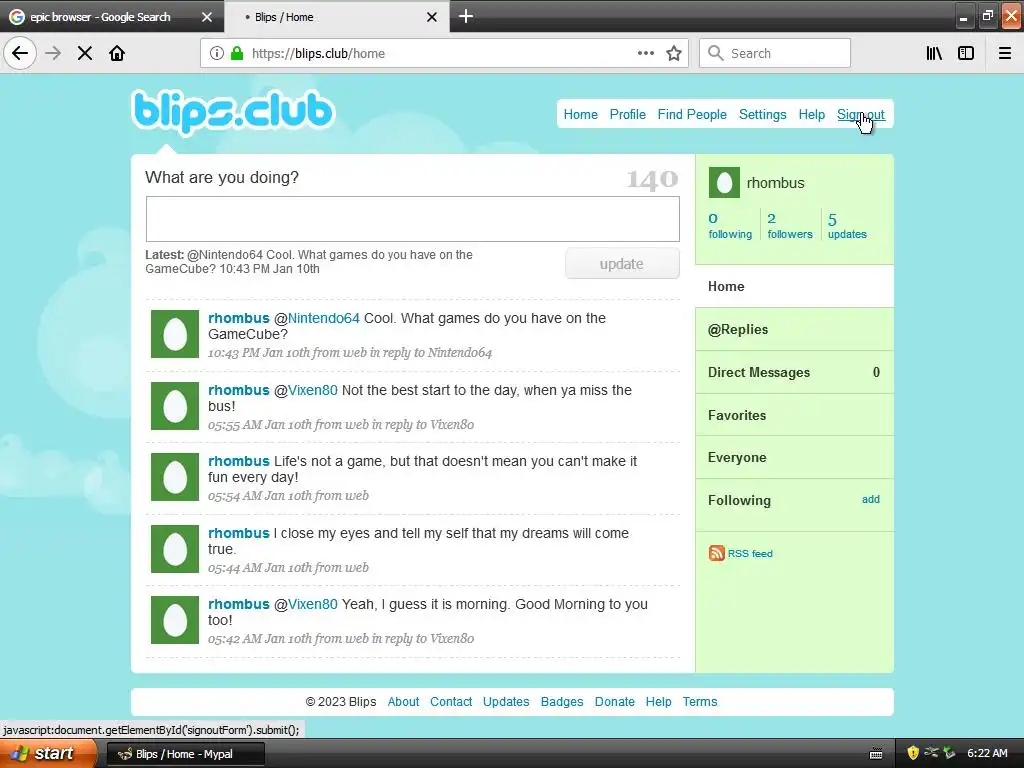Open Profile in top navigation
The height and width of the screenshot is (768, 1024).
[628, 114]
